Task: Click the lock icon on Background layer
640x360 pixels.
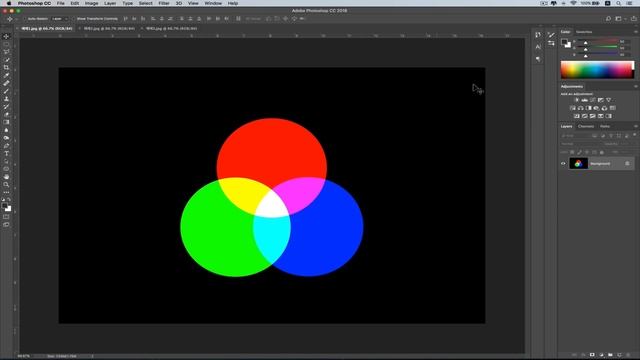Action: 627,164
